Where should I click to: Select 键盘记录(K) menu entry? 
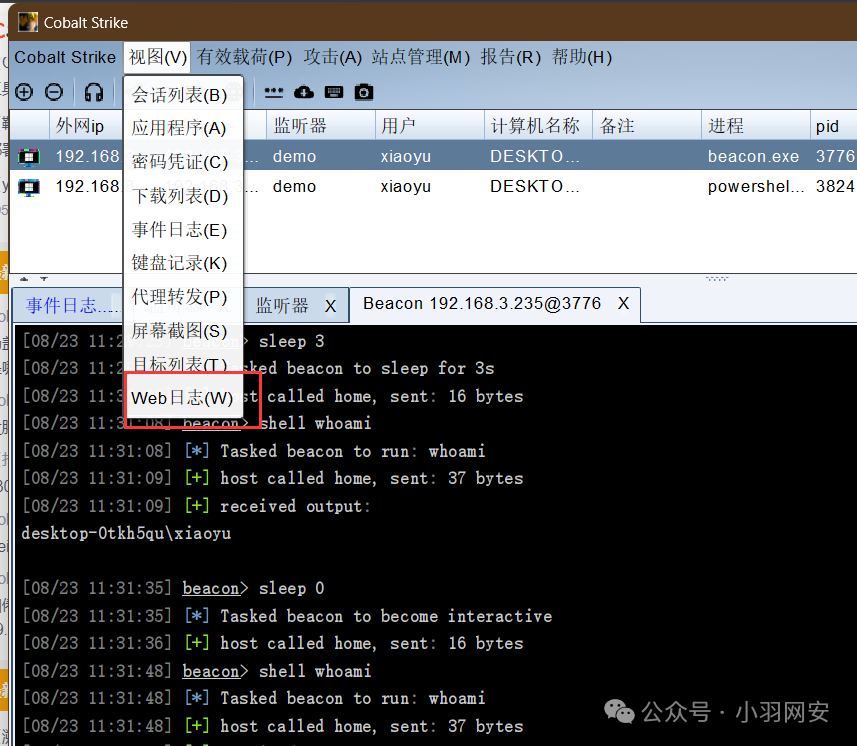point(184,263)
